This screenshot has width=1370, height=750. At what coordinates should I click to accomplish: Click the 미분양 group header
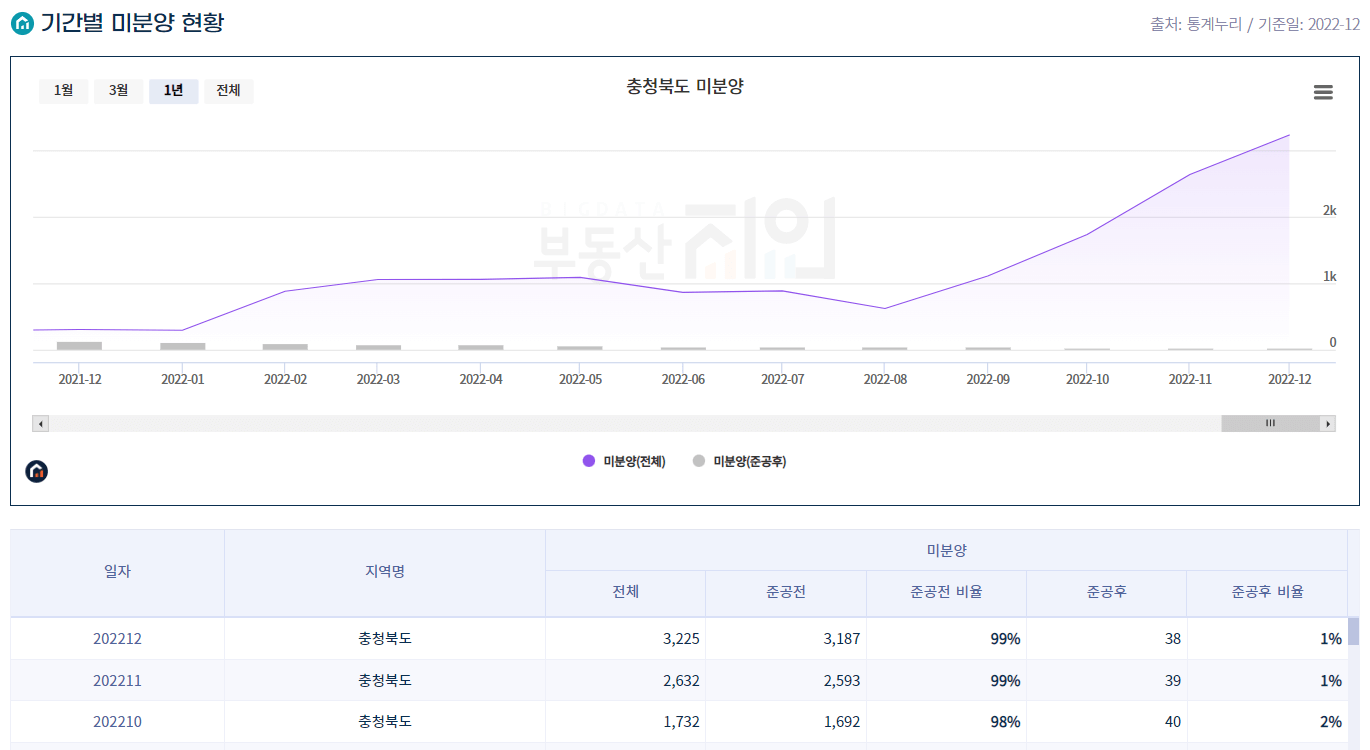click(946, 550)
